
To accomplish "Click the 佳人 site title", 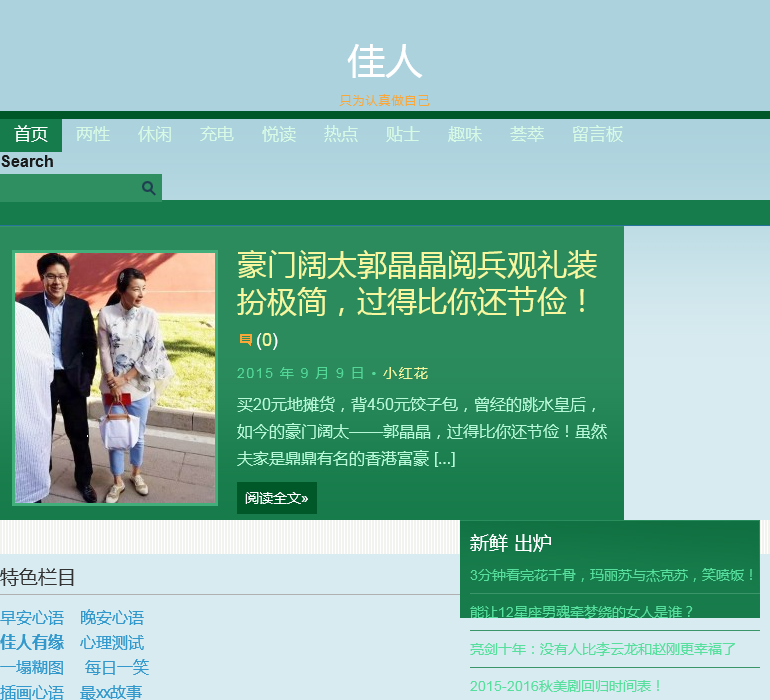I will (x=385, y=61).
